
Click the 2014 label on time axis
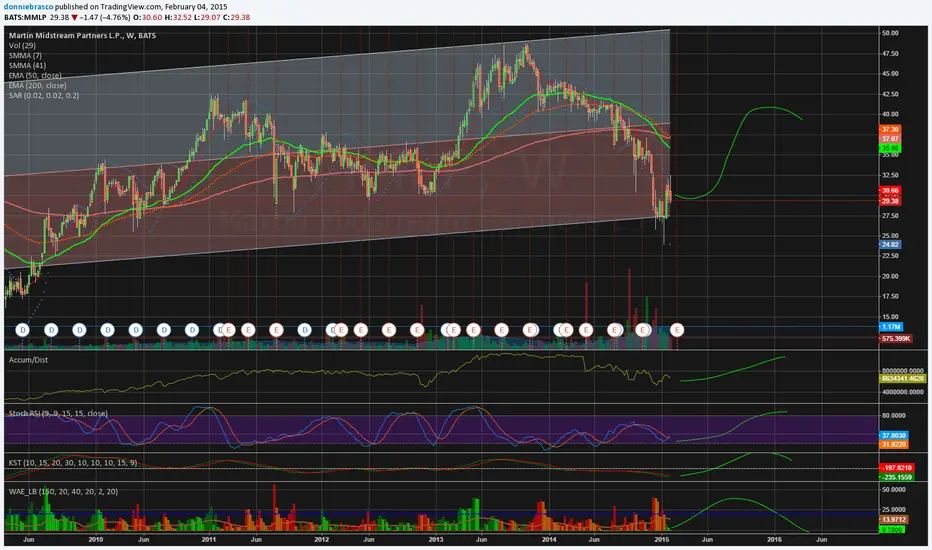pos(549,540)
